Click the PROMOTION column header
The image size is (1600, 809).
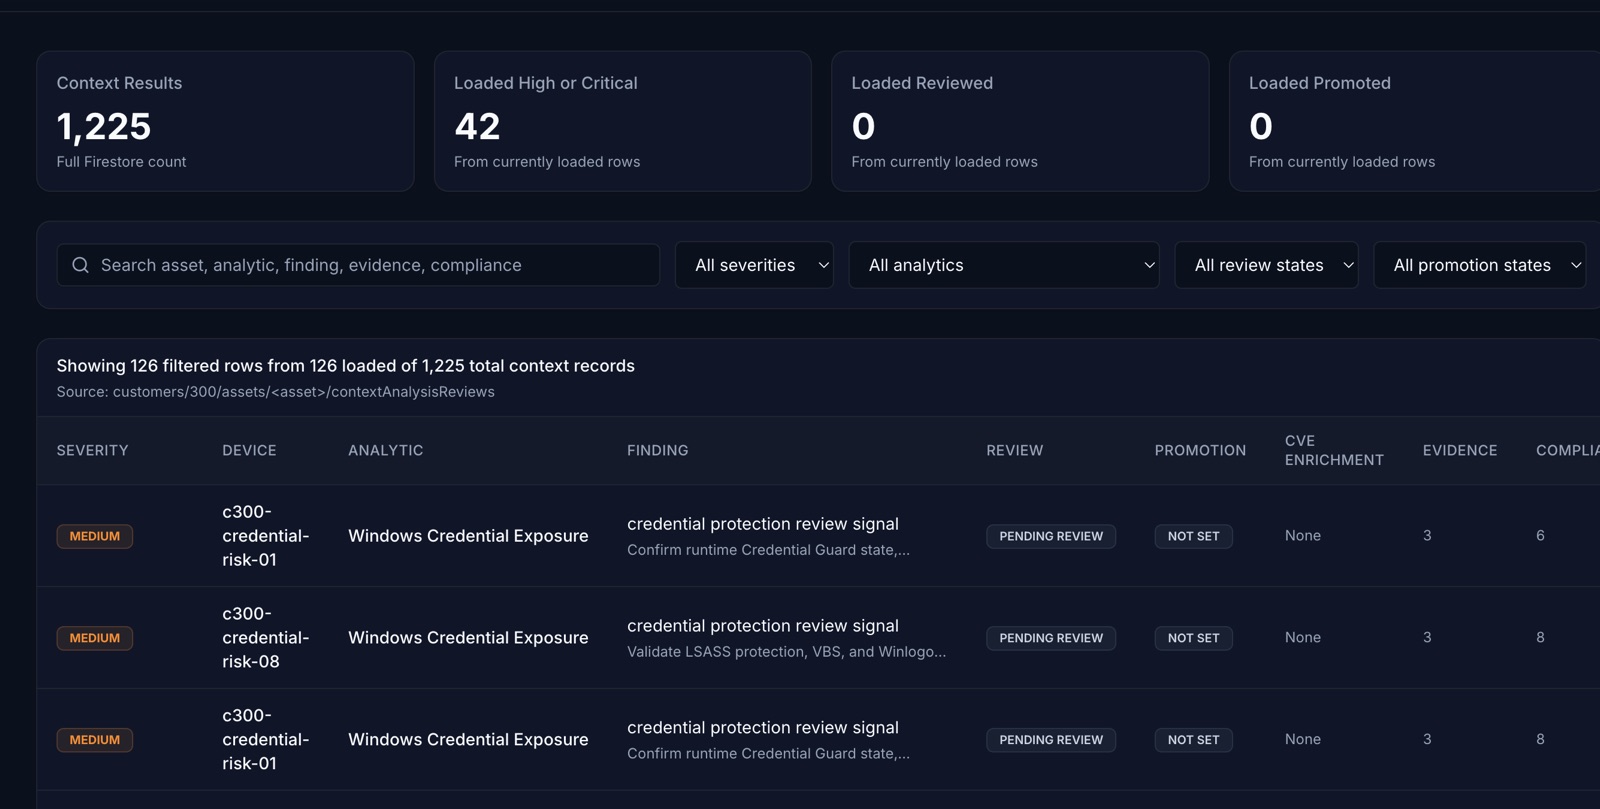click(1200, 450)
